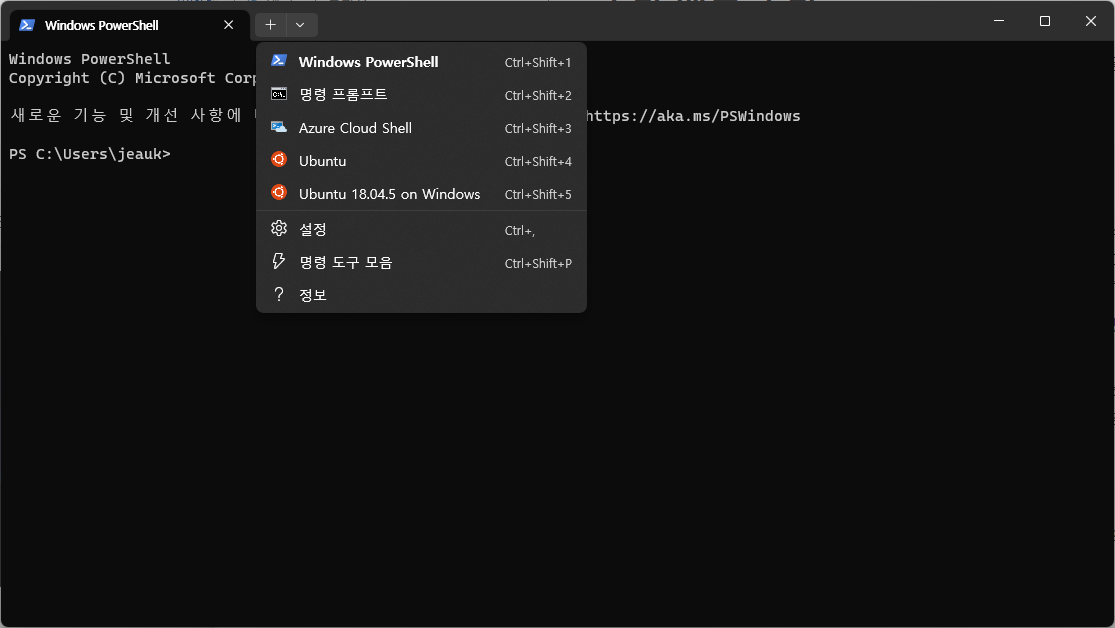The width and height of the screenshot is (1115, 628).
Task: Click the Command Prompt (명령 프롬프트) icon
Action: (279, 94)
